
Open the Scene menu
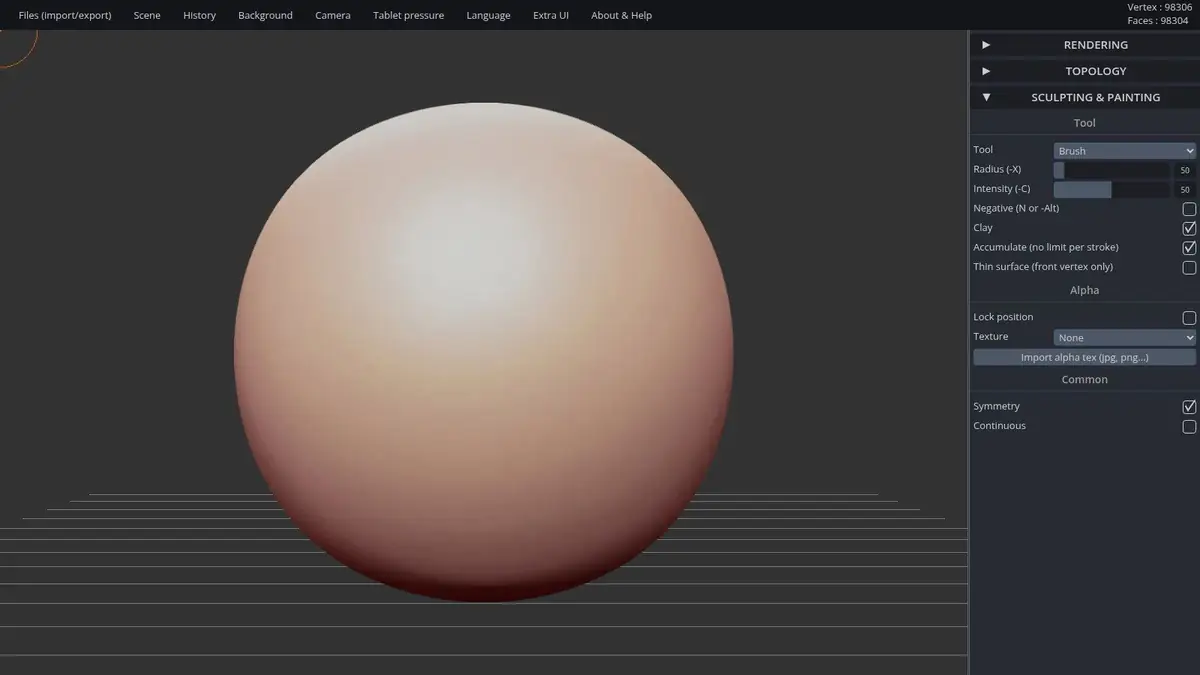(x=147, y=15)
